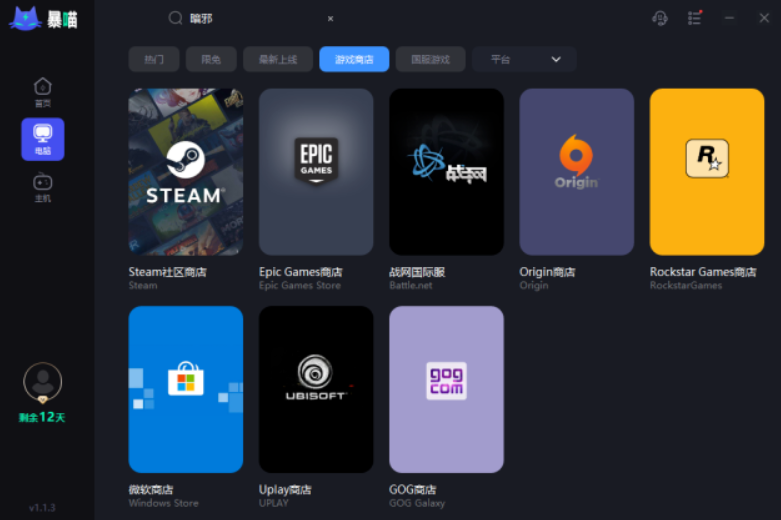Open the task list menu icon in title bar

(695, 18)
